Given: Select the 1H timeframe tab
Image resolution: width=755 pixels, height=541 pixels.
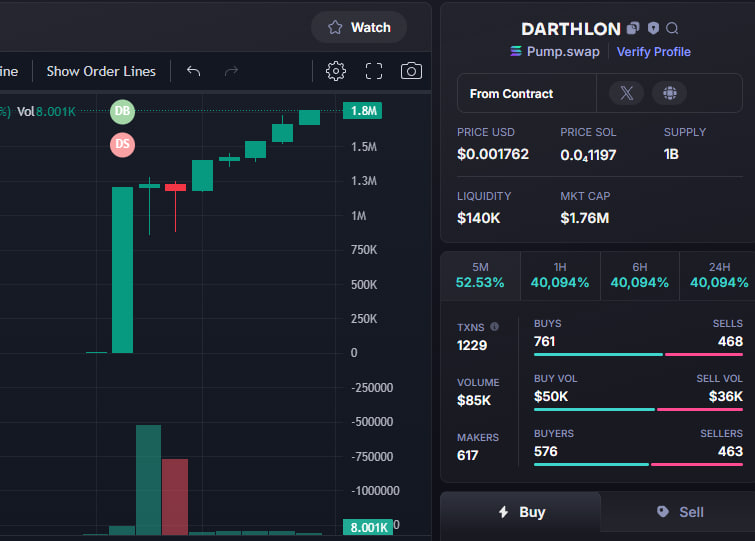Looking at the screenshot, I should [560, 275].
